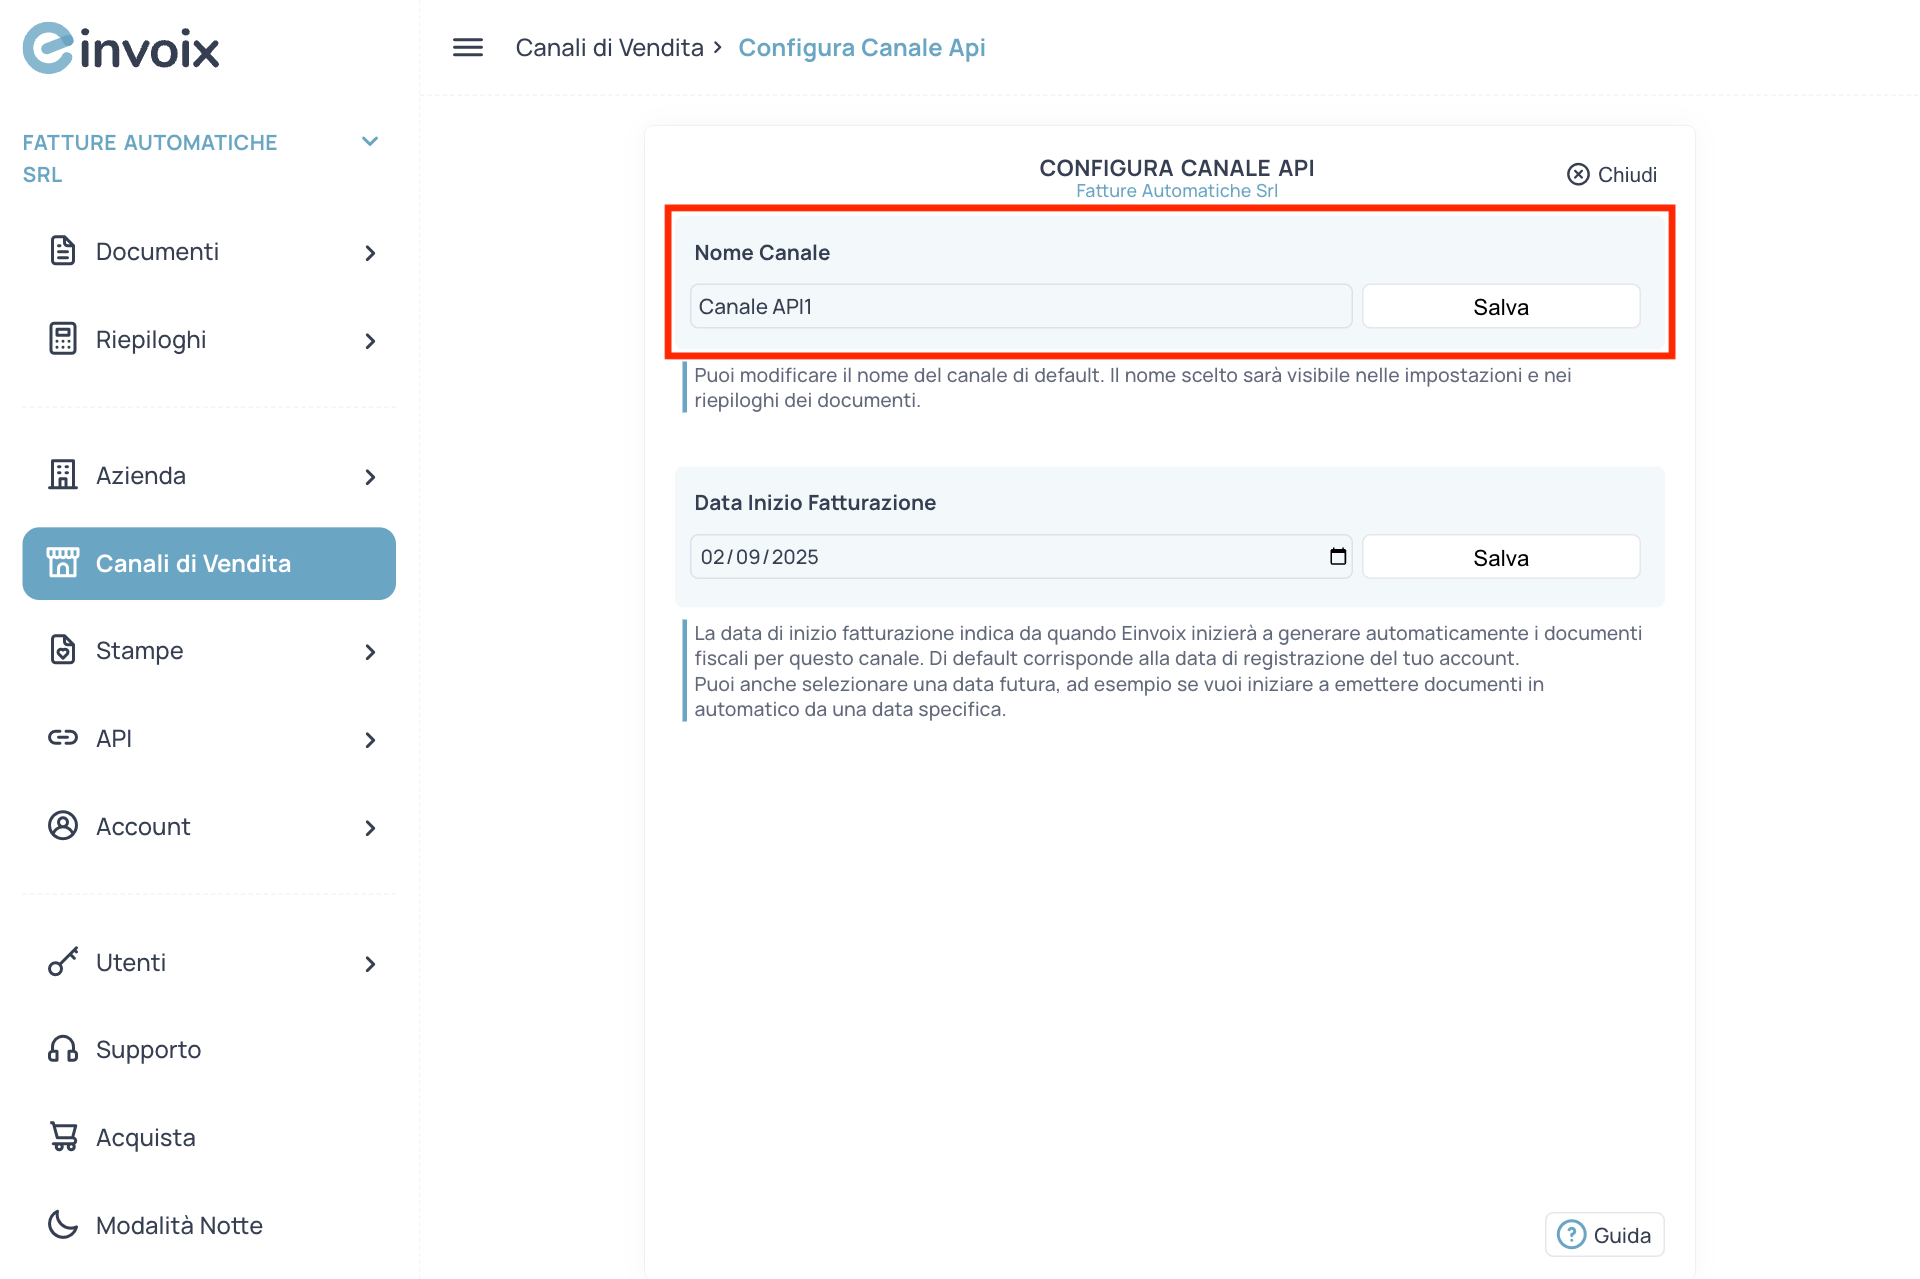Click the Guida help button
This screenshot has width=1920, height=1279.
(x=1604, y=1234)
